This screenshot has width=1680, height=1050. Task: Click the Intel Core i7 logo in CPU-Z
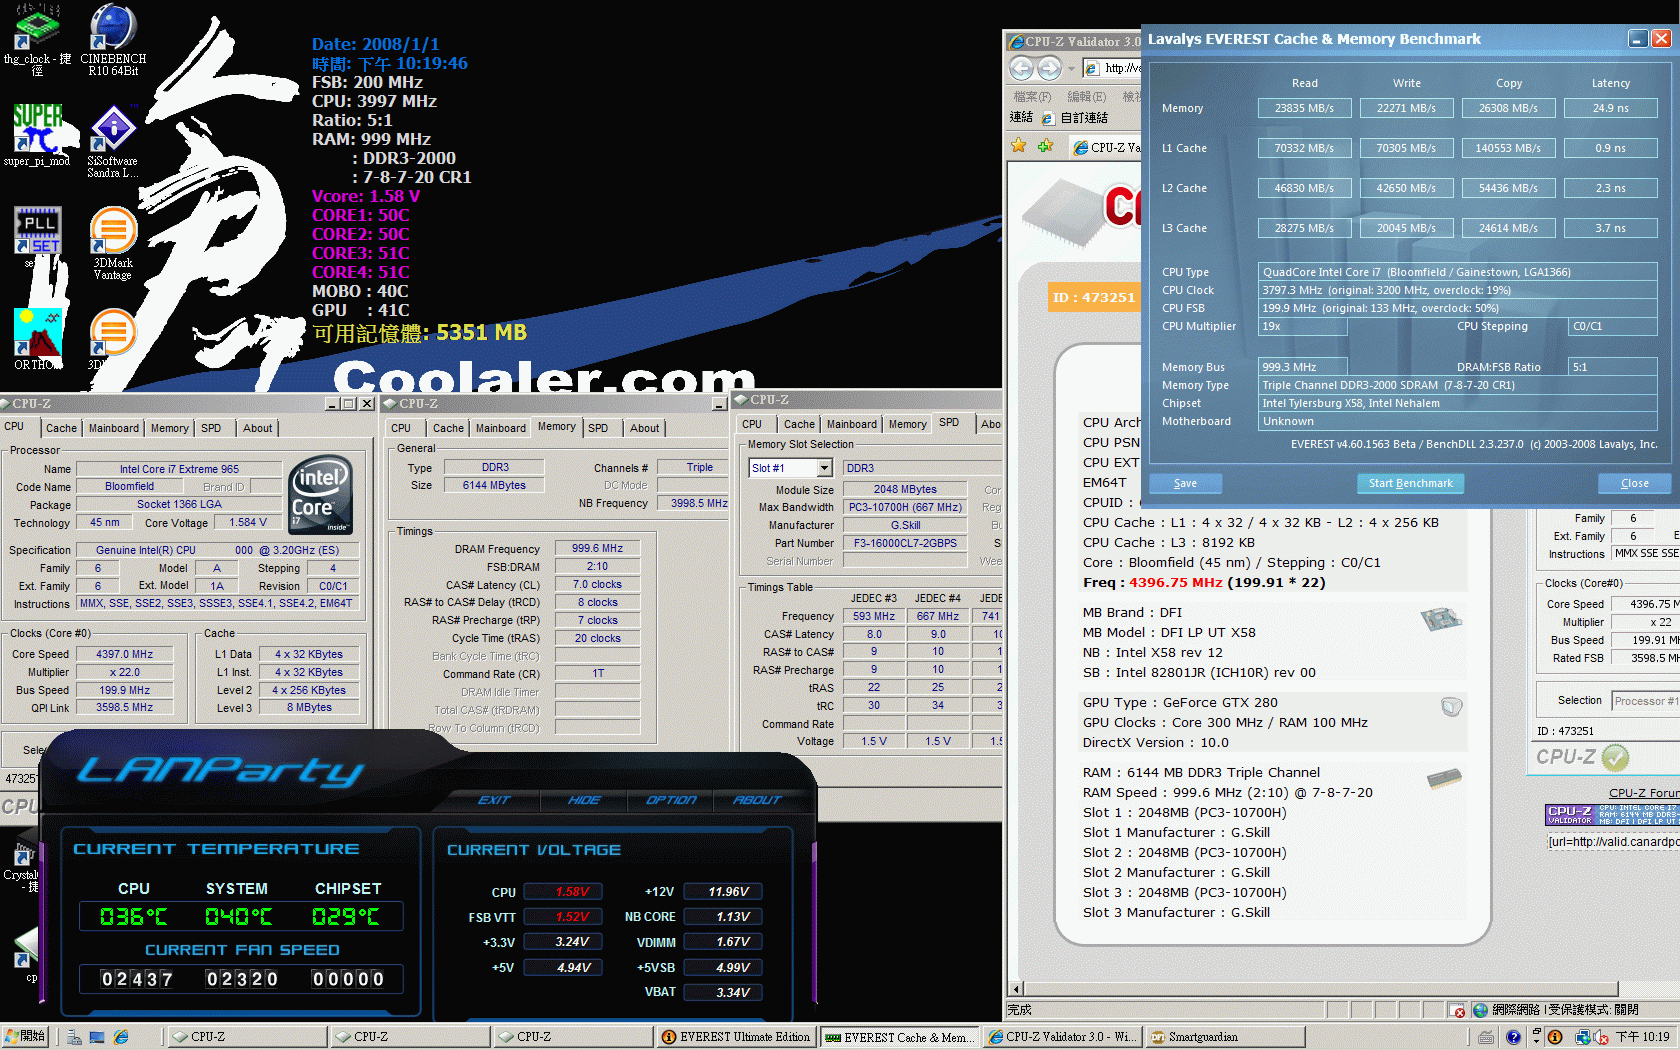tap(321, 495)
